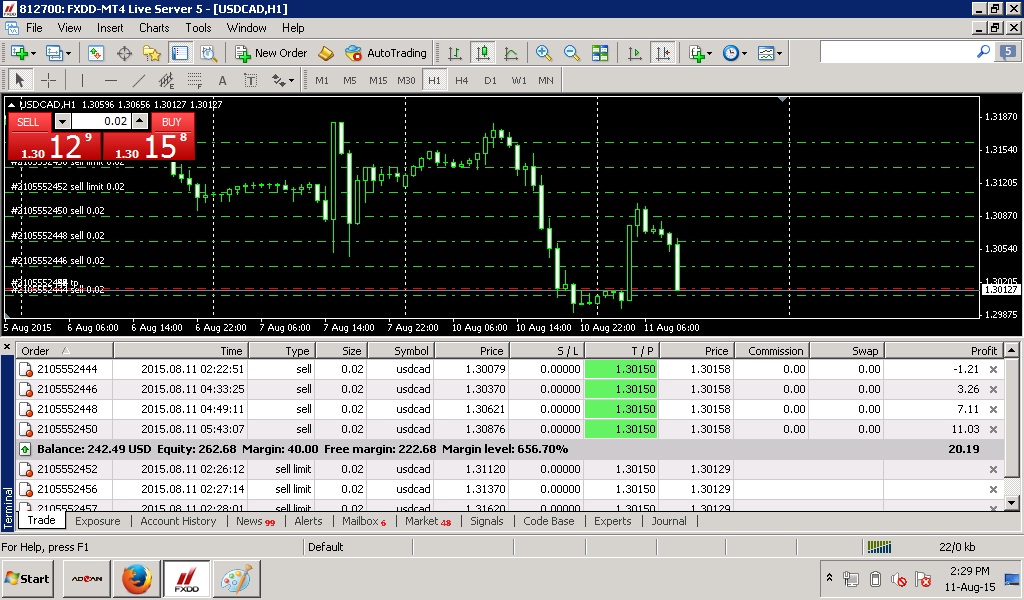
Task: Open the File menu
Action: [x=34, y=28]
